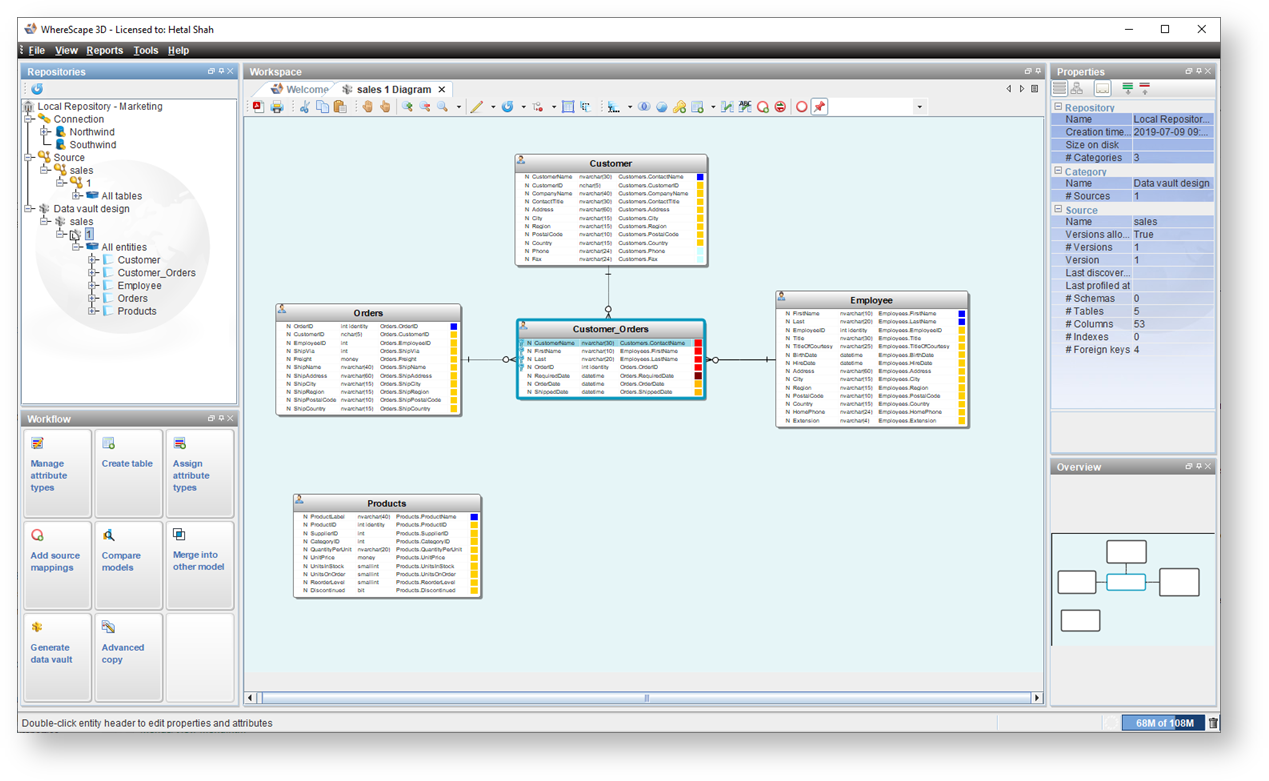Toggle the categorized view button in Properties

[1060, 89]
